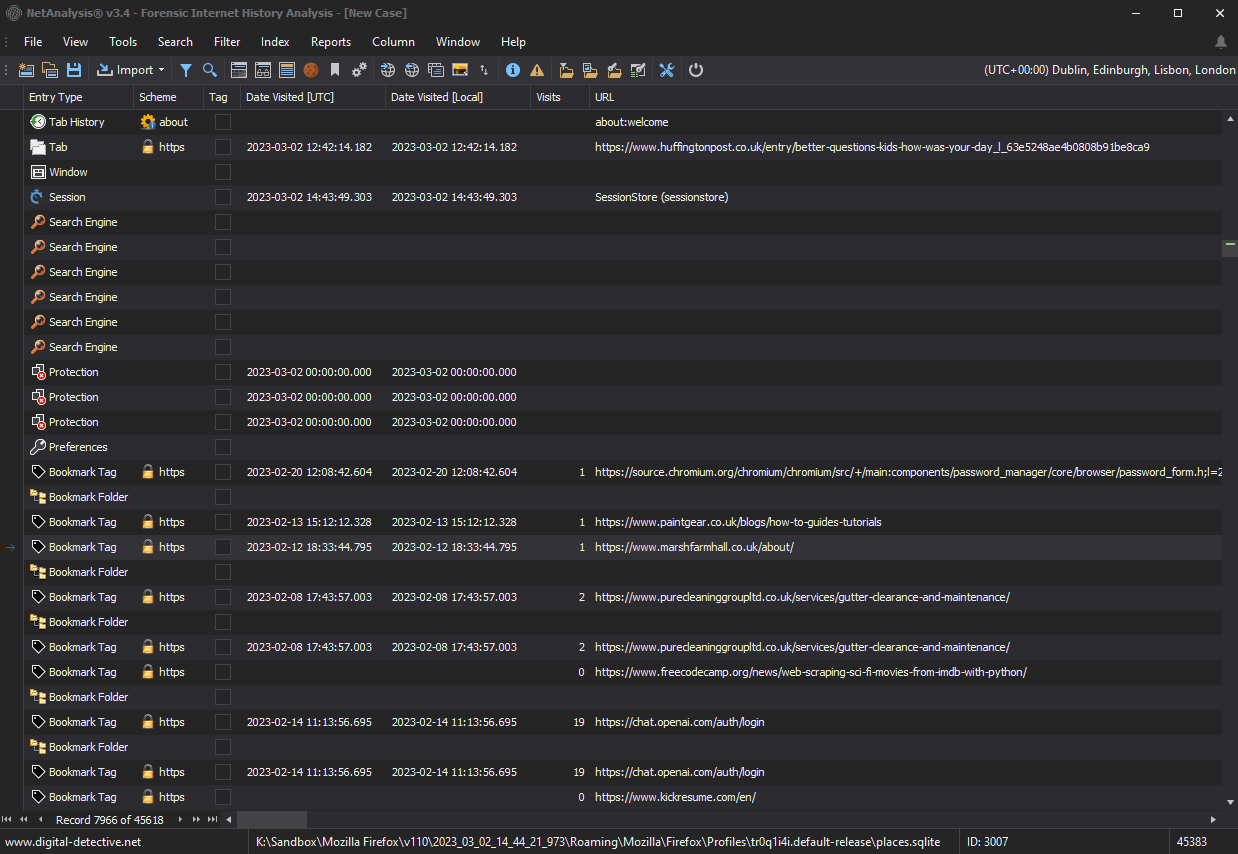Image resolution: width=1238 pixels, height=854 pixels.
Task: Click www.digital-detective.net in status bar
Action: pos(74,842)
